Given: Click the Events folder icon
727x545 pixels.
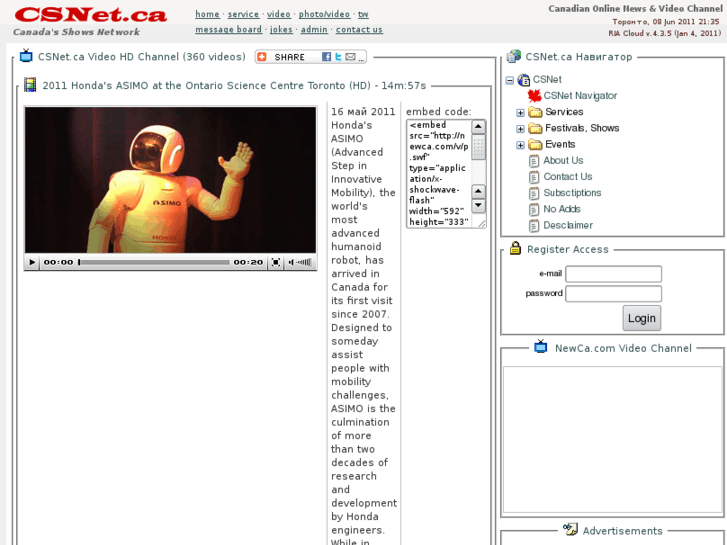Looking at the screenshot, I should click(x=535, y=145).
